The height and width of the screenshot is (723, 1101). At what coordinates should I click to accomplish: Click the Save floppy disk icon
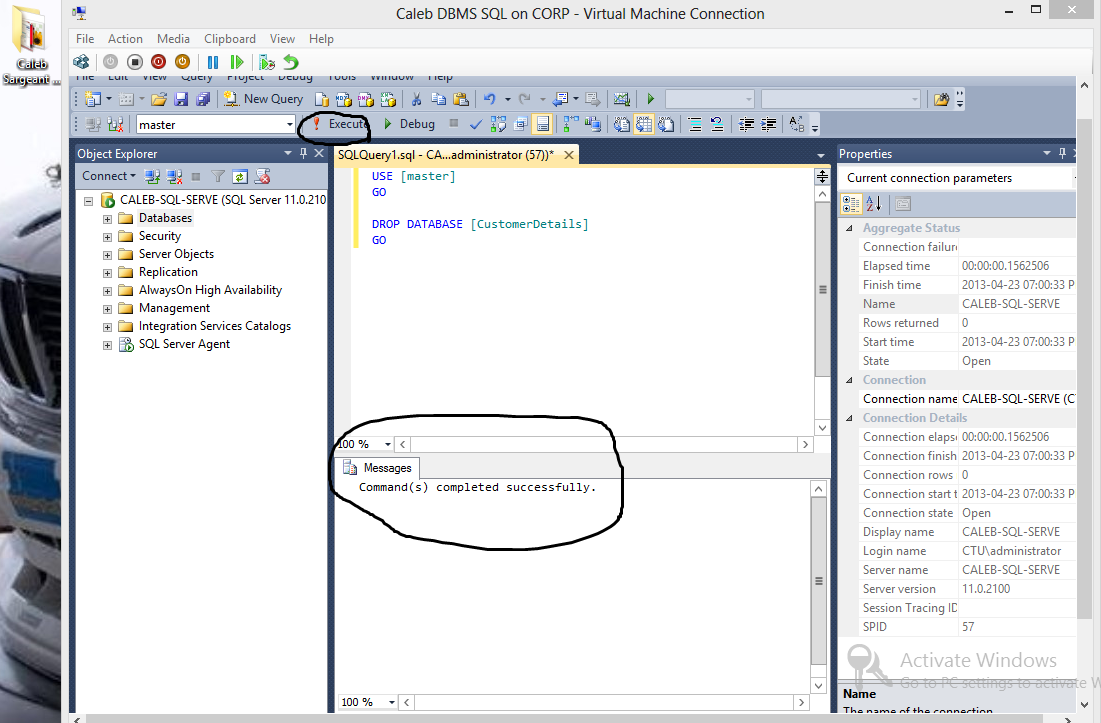point(181,99)
